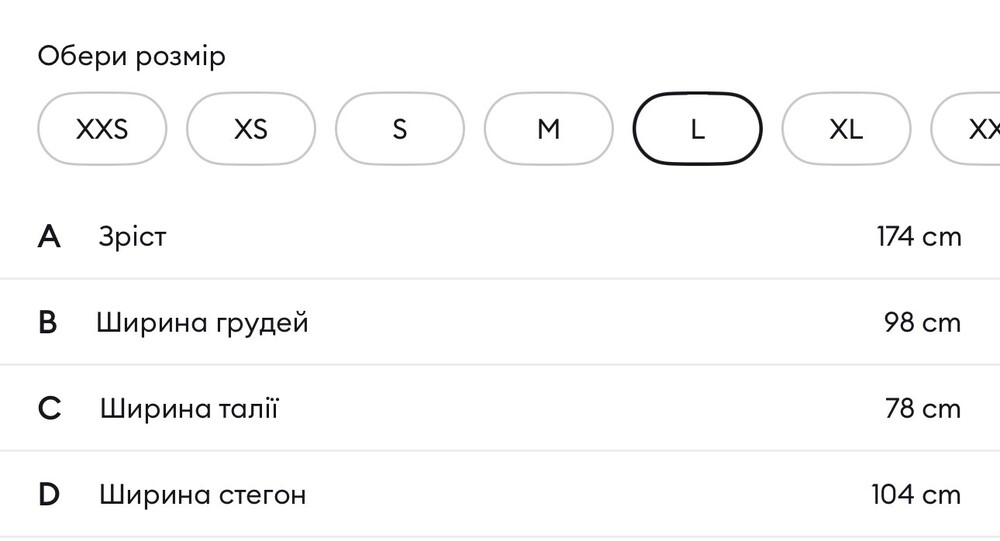
Task: Click the Зріст row label
Action: coord(132,237)
